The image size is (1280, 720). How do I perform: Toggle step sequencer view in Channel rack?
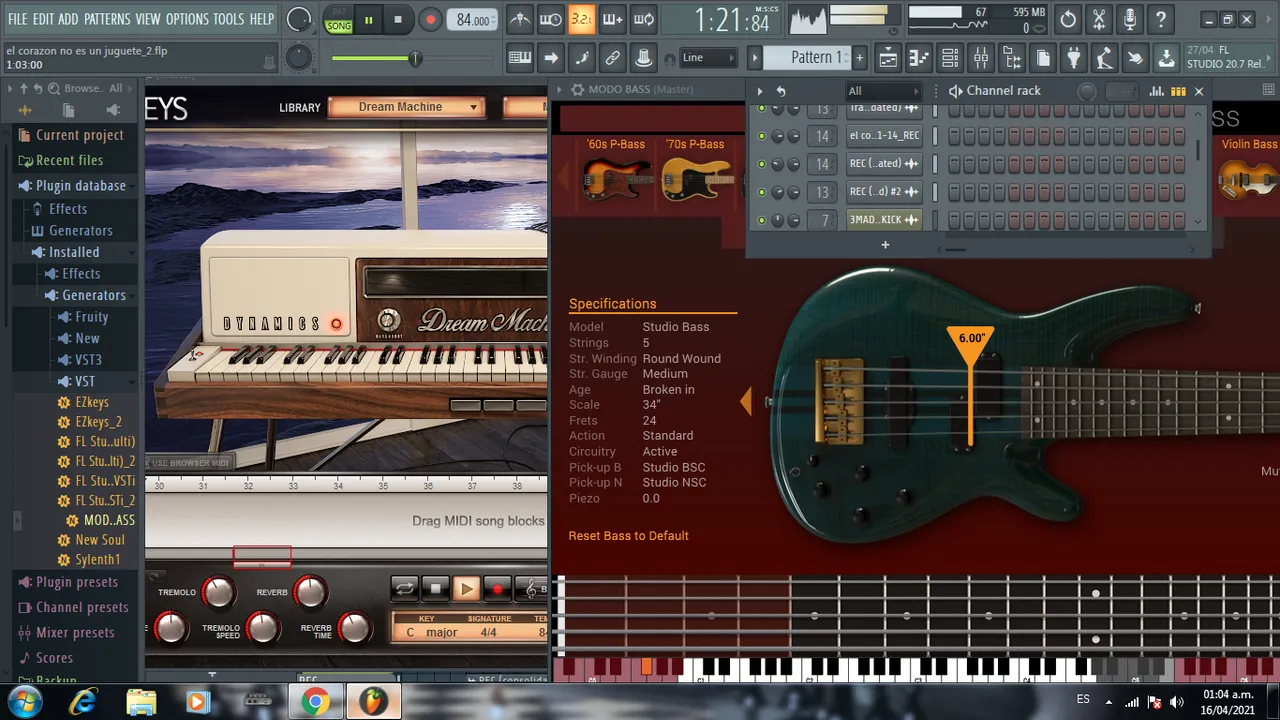[1178, 91]
